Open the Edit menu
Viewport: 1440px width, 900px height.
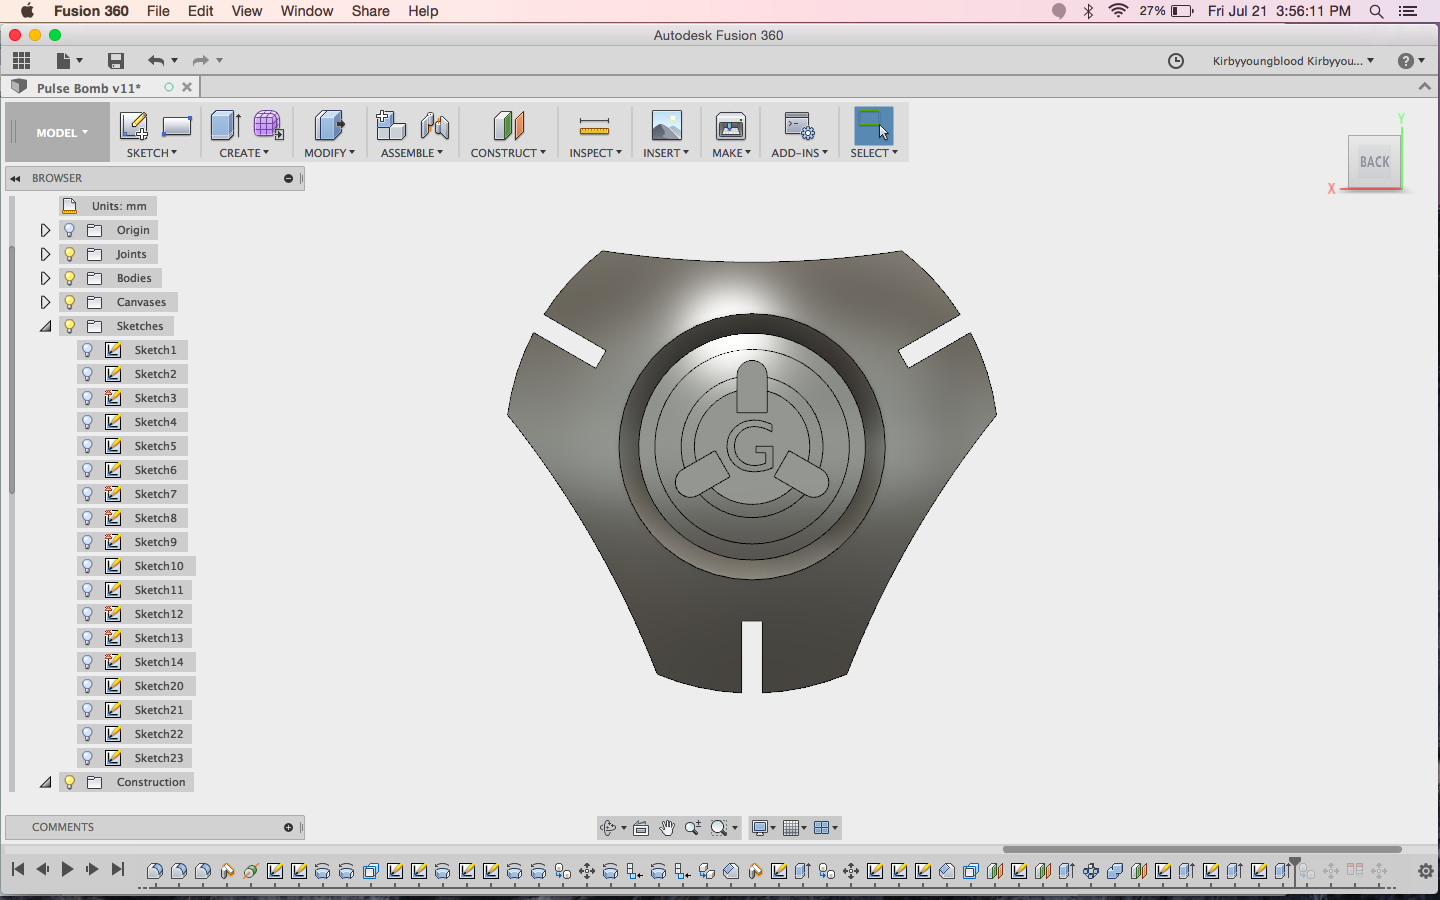pyautogui.click(x=200, y=11)
